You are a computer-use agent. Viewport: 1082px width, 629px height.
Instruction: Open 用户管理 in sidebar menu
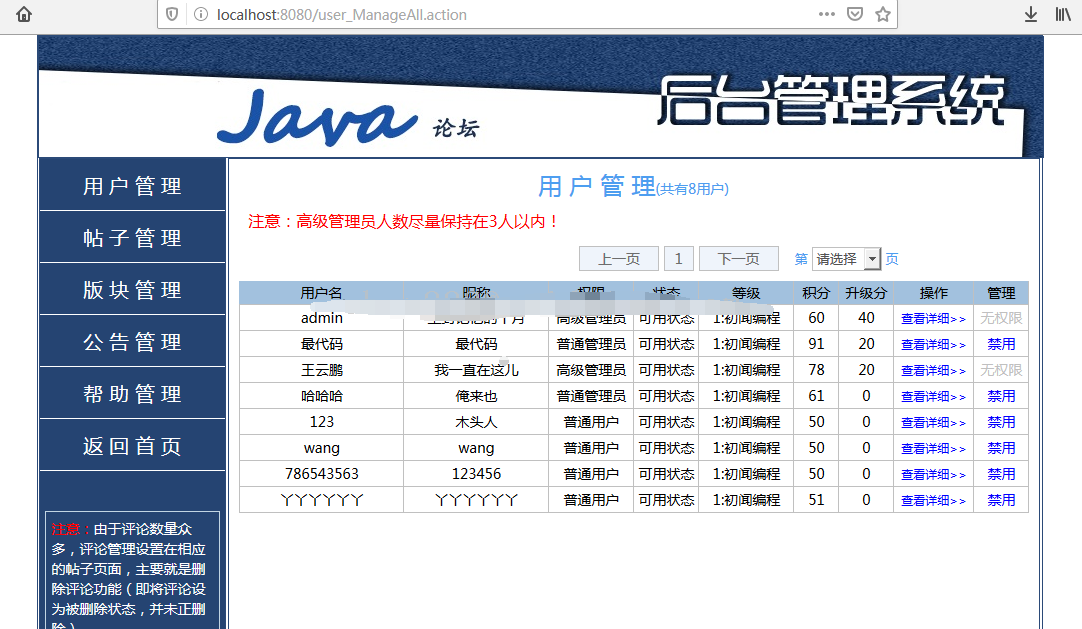pyautogui.click(x=132, y=186)
